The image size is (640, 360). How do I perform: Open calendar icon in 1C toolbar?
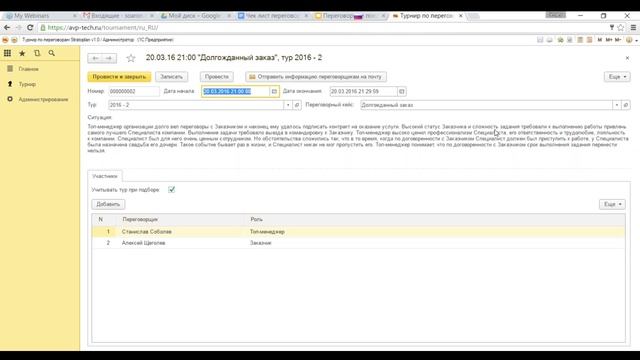click(x=589, y=40)
